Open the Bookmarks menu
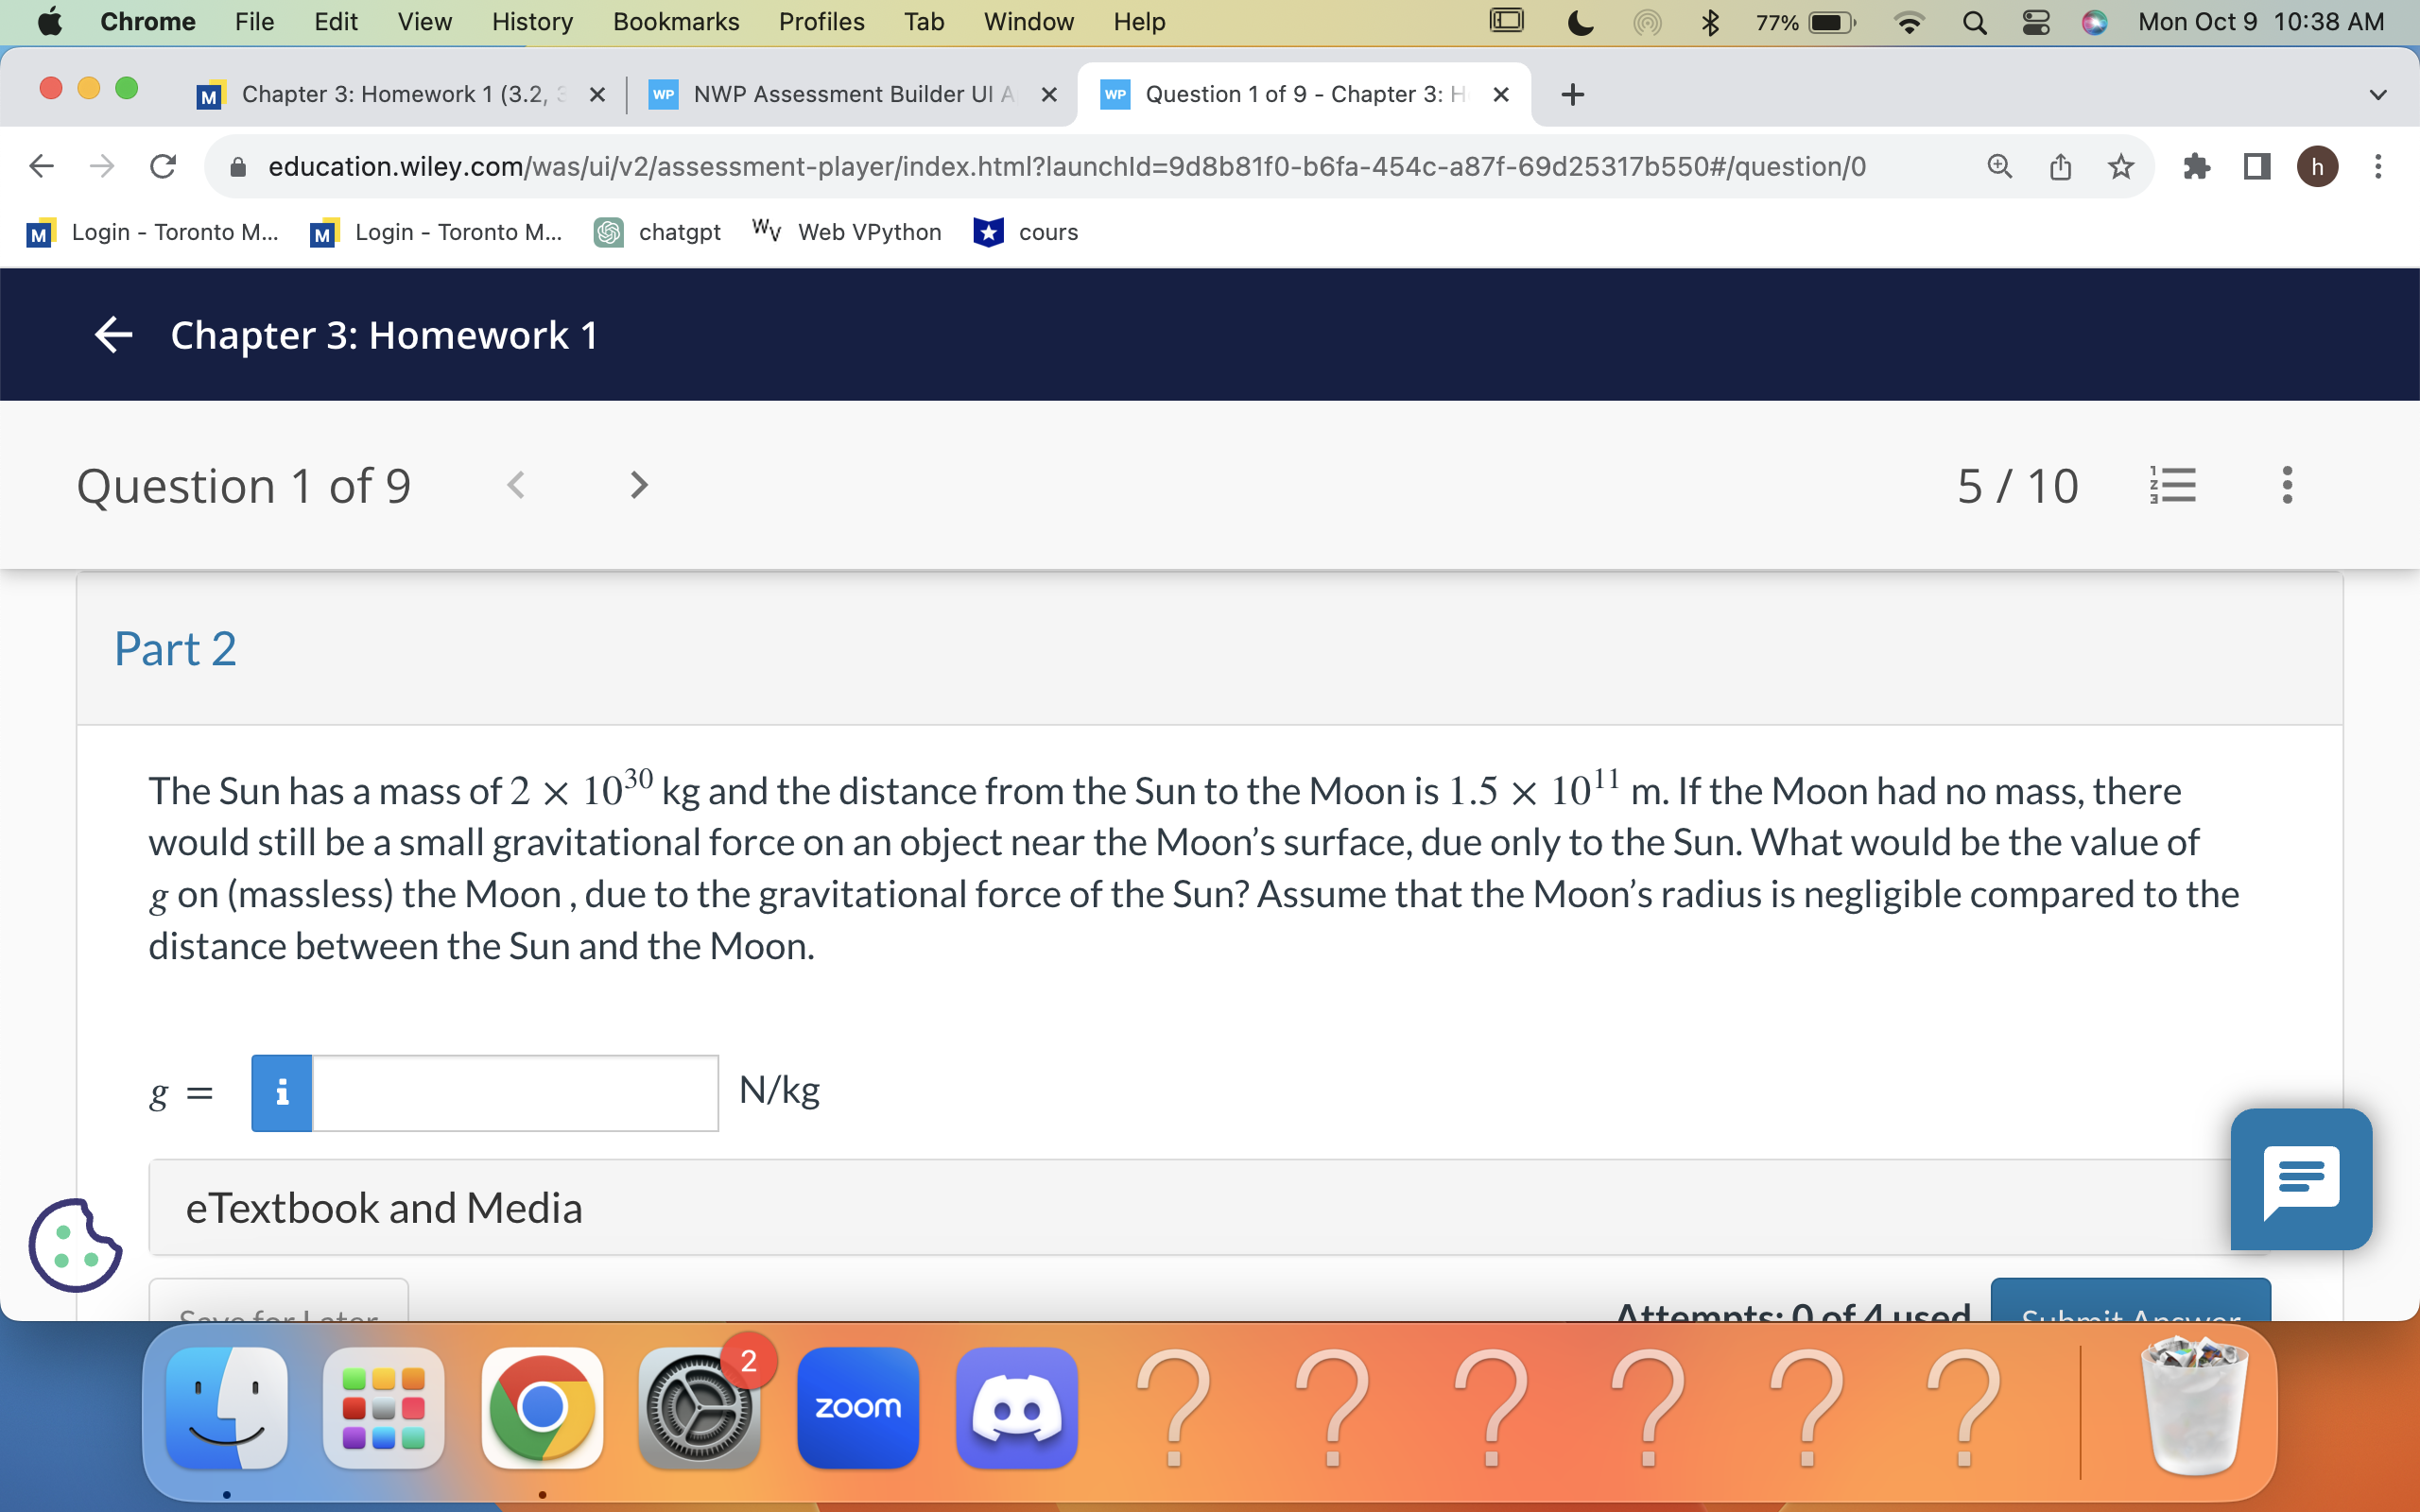The height and width of the screenshot is (1512, 2420). [675, 21]
